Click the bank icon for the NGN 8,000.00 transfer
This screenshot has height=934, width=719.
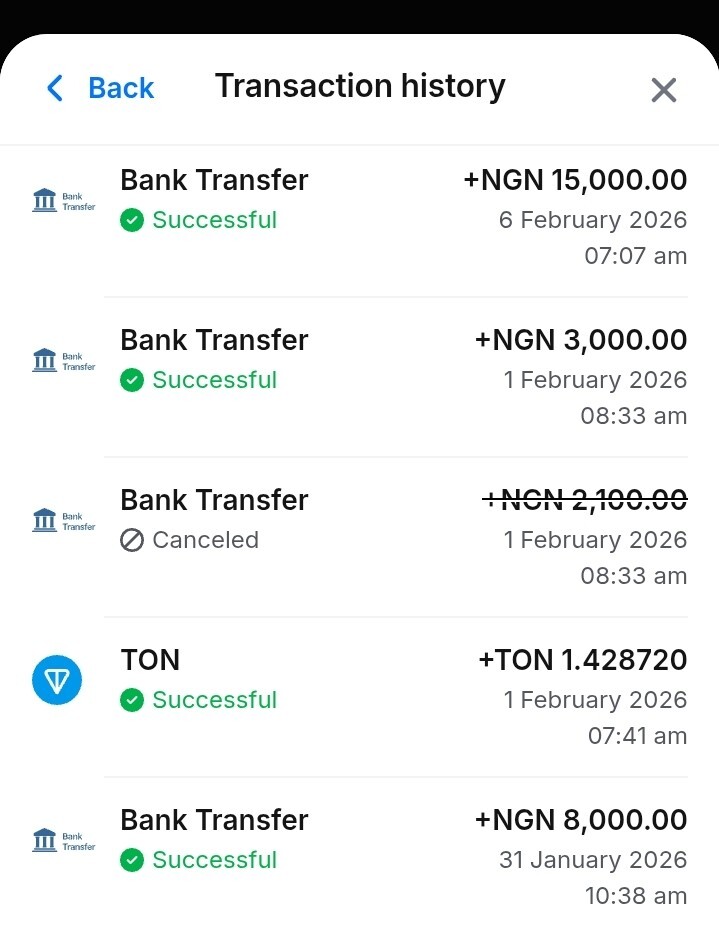pyautogui.click(x=64, y=841)
